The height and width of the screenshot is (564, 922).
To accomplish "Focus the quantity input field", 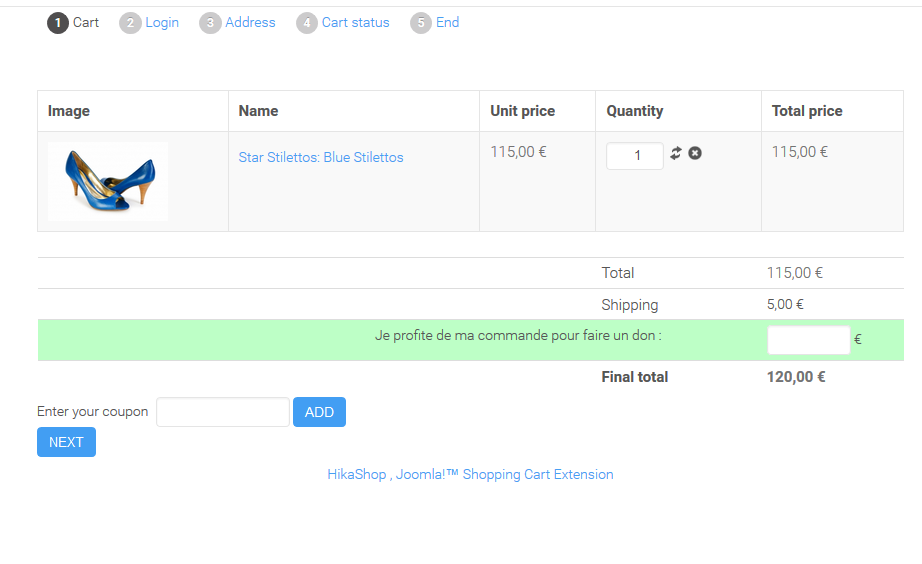I will (635, 156).
